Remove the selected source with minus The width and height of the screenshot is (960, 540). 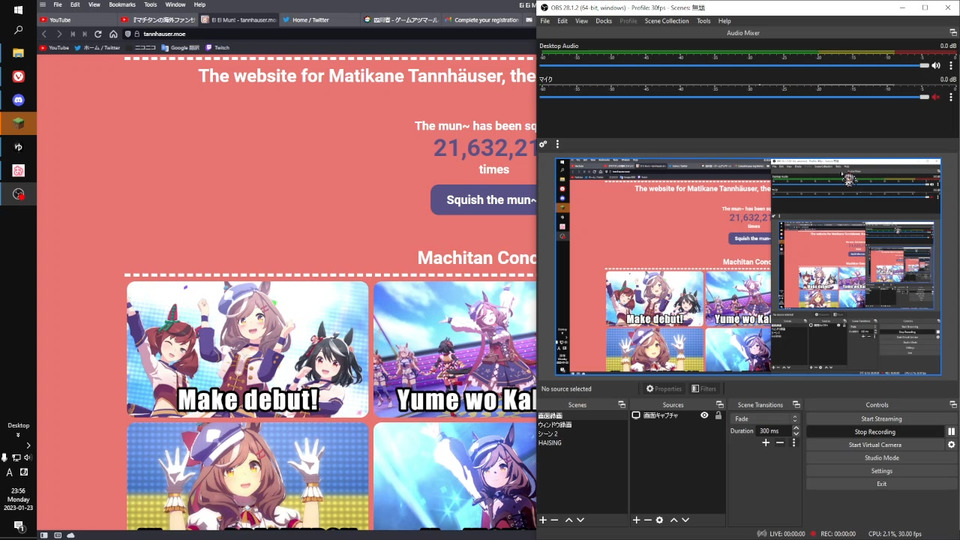coord(648,520)
